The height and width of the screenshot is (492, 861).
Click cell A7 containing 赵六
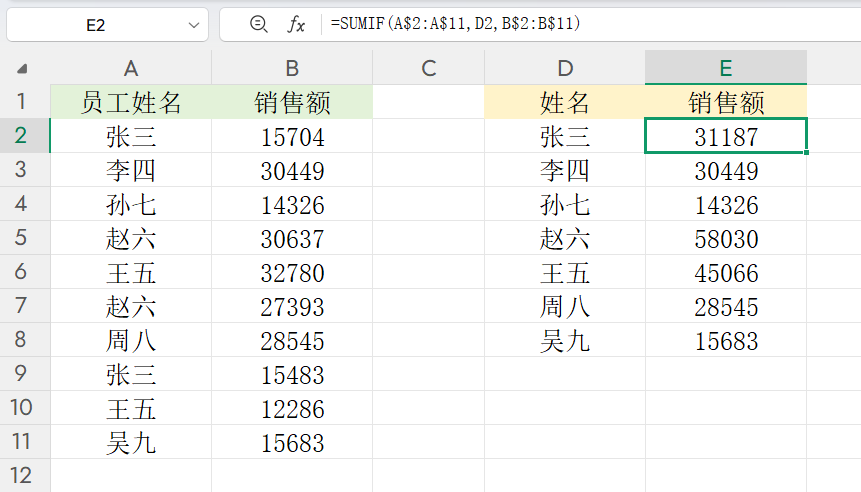pos(130,307)
